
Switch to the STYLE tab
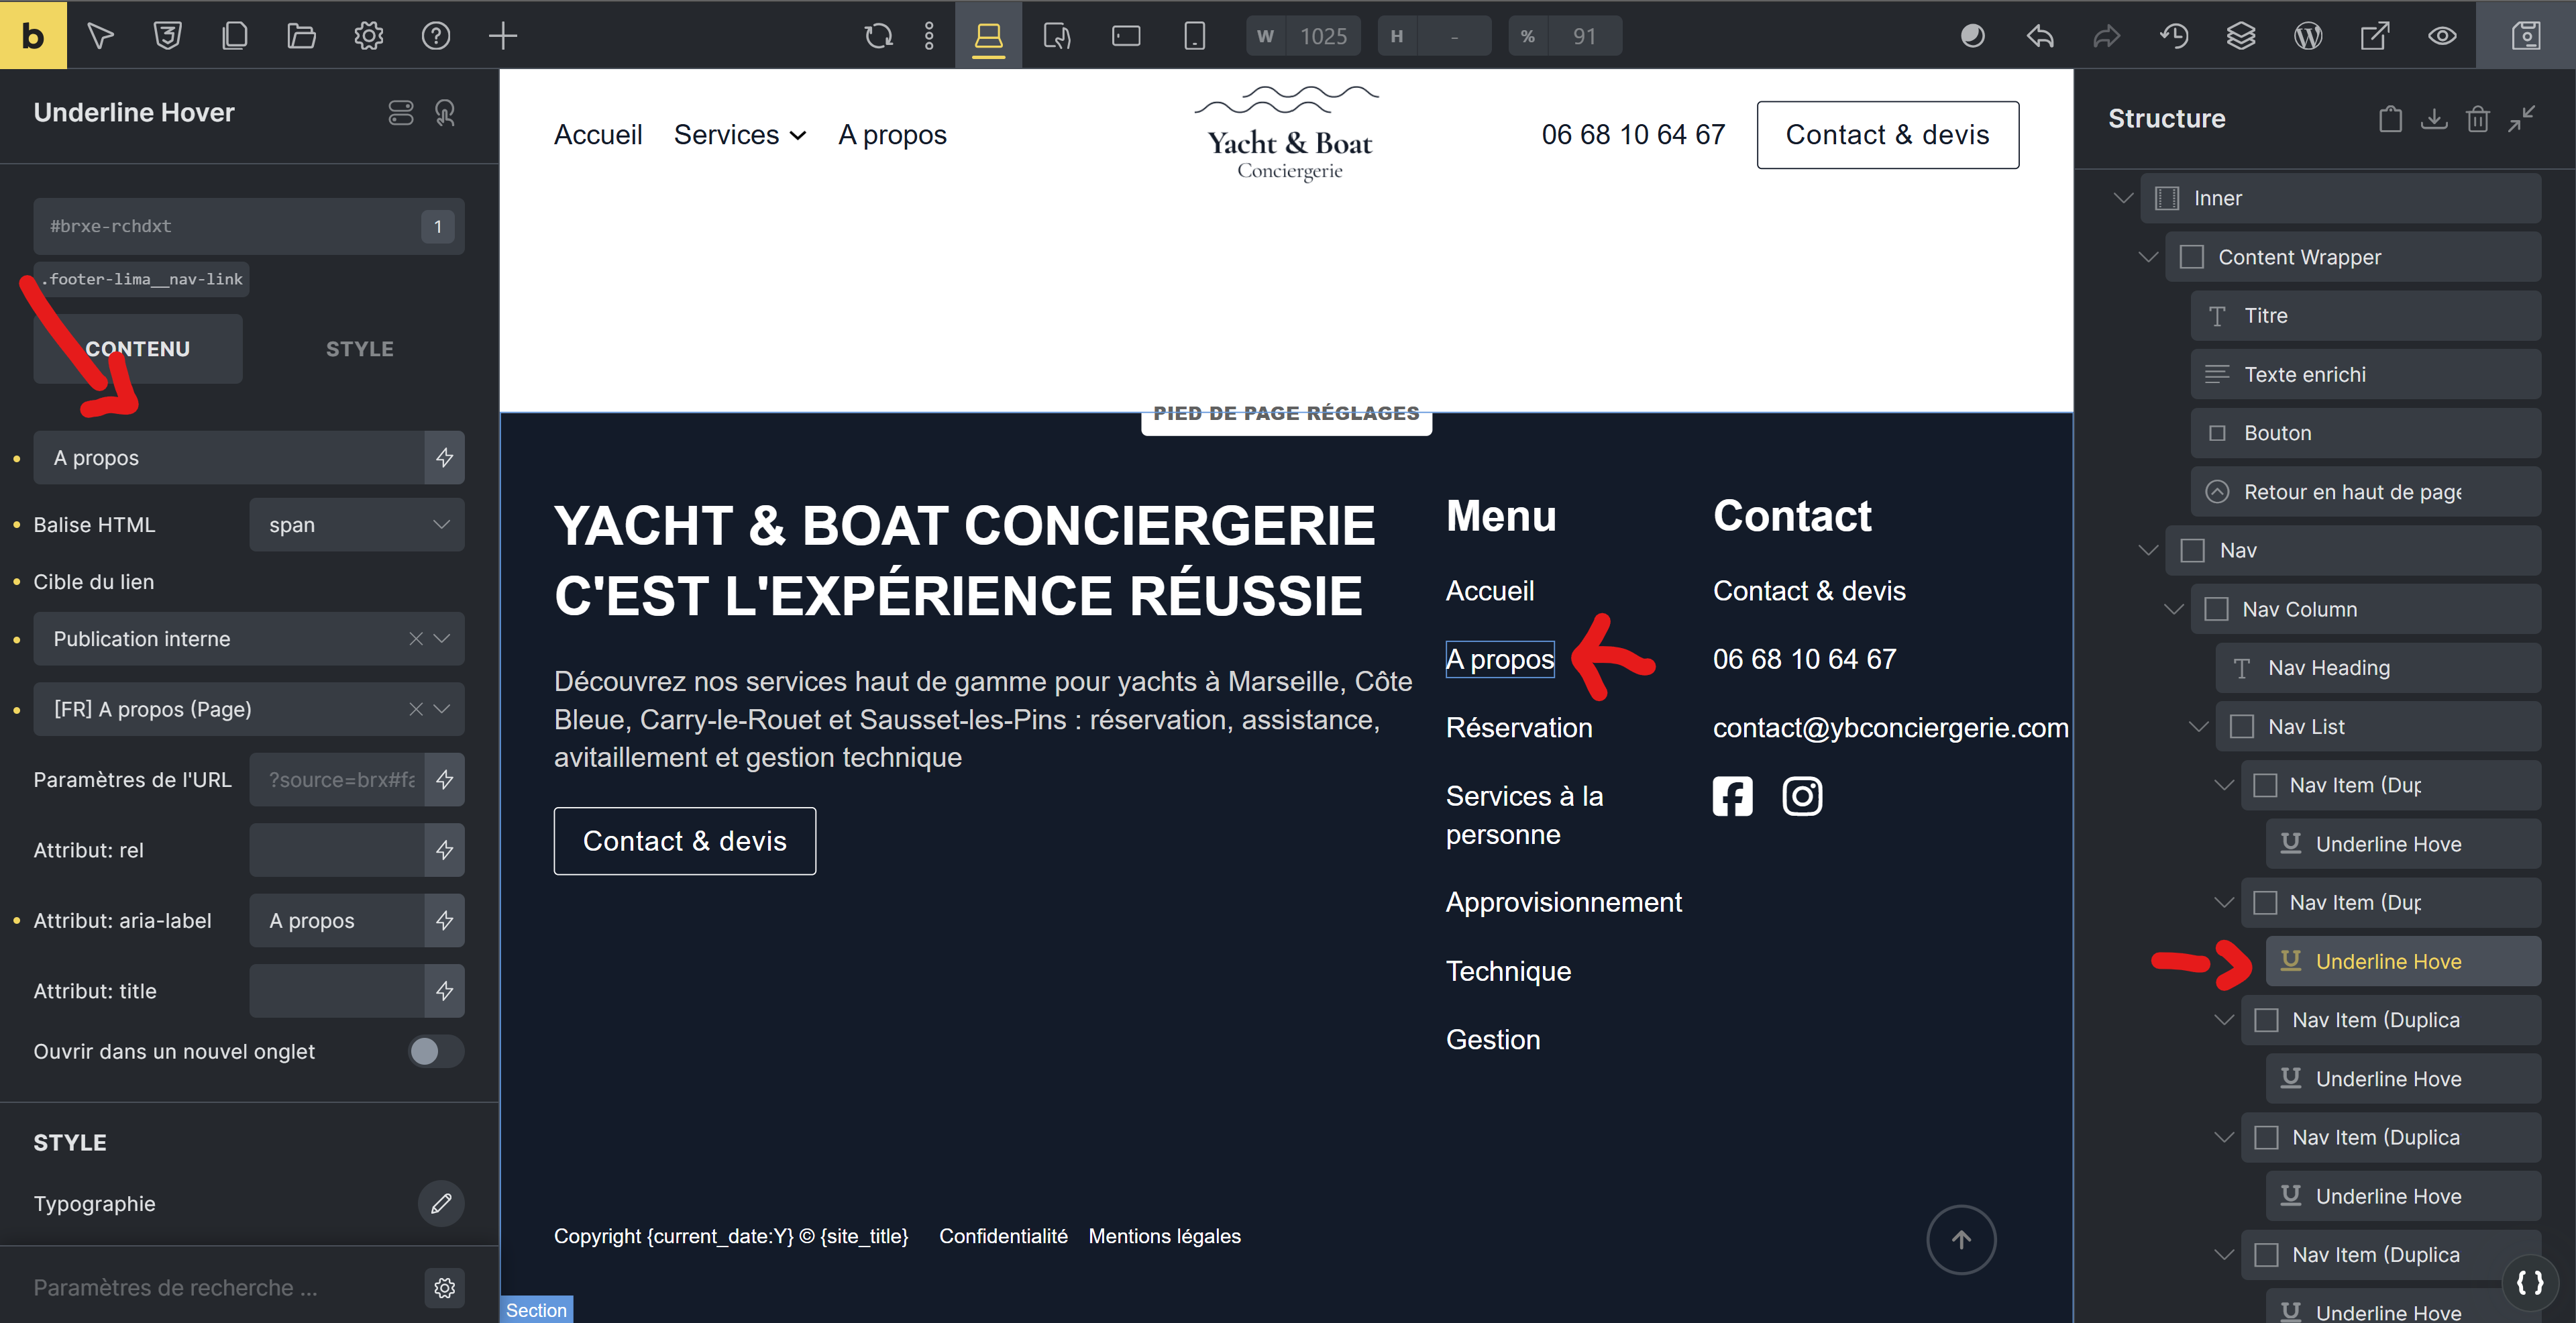coord(360,349)
